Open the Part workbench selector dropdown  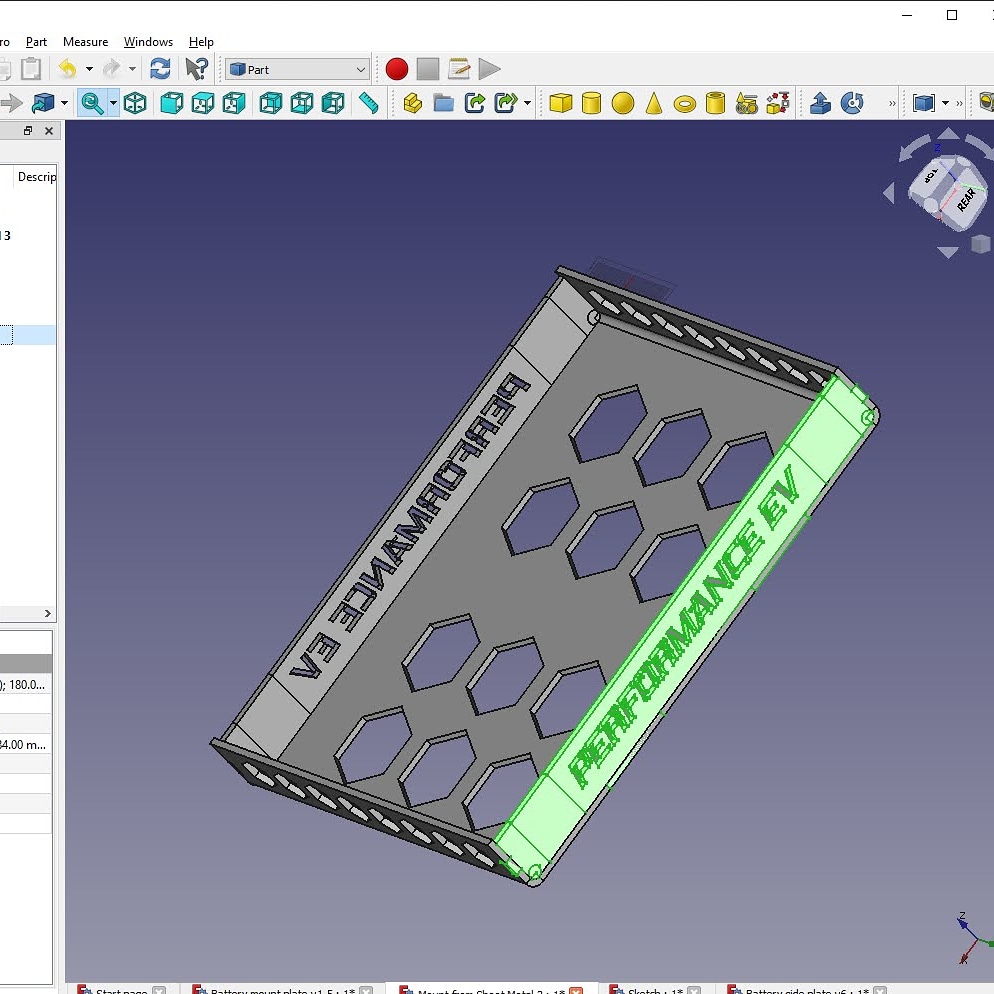pos(297,69)
